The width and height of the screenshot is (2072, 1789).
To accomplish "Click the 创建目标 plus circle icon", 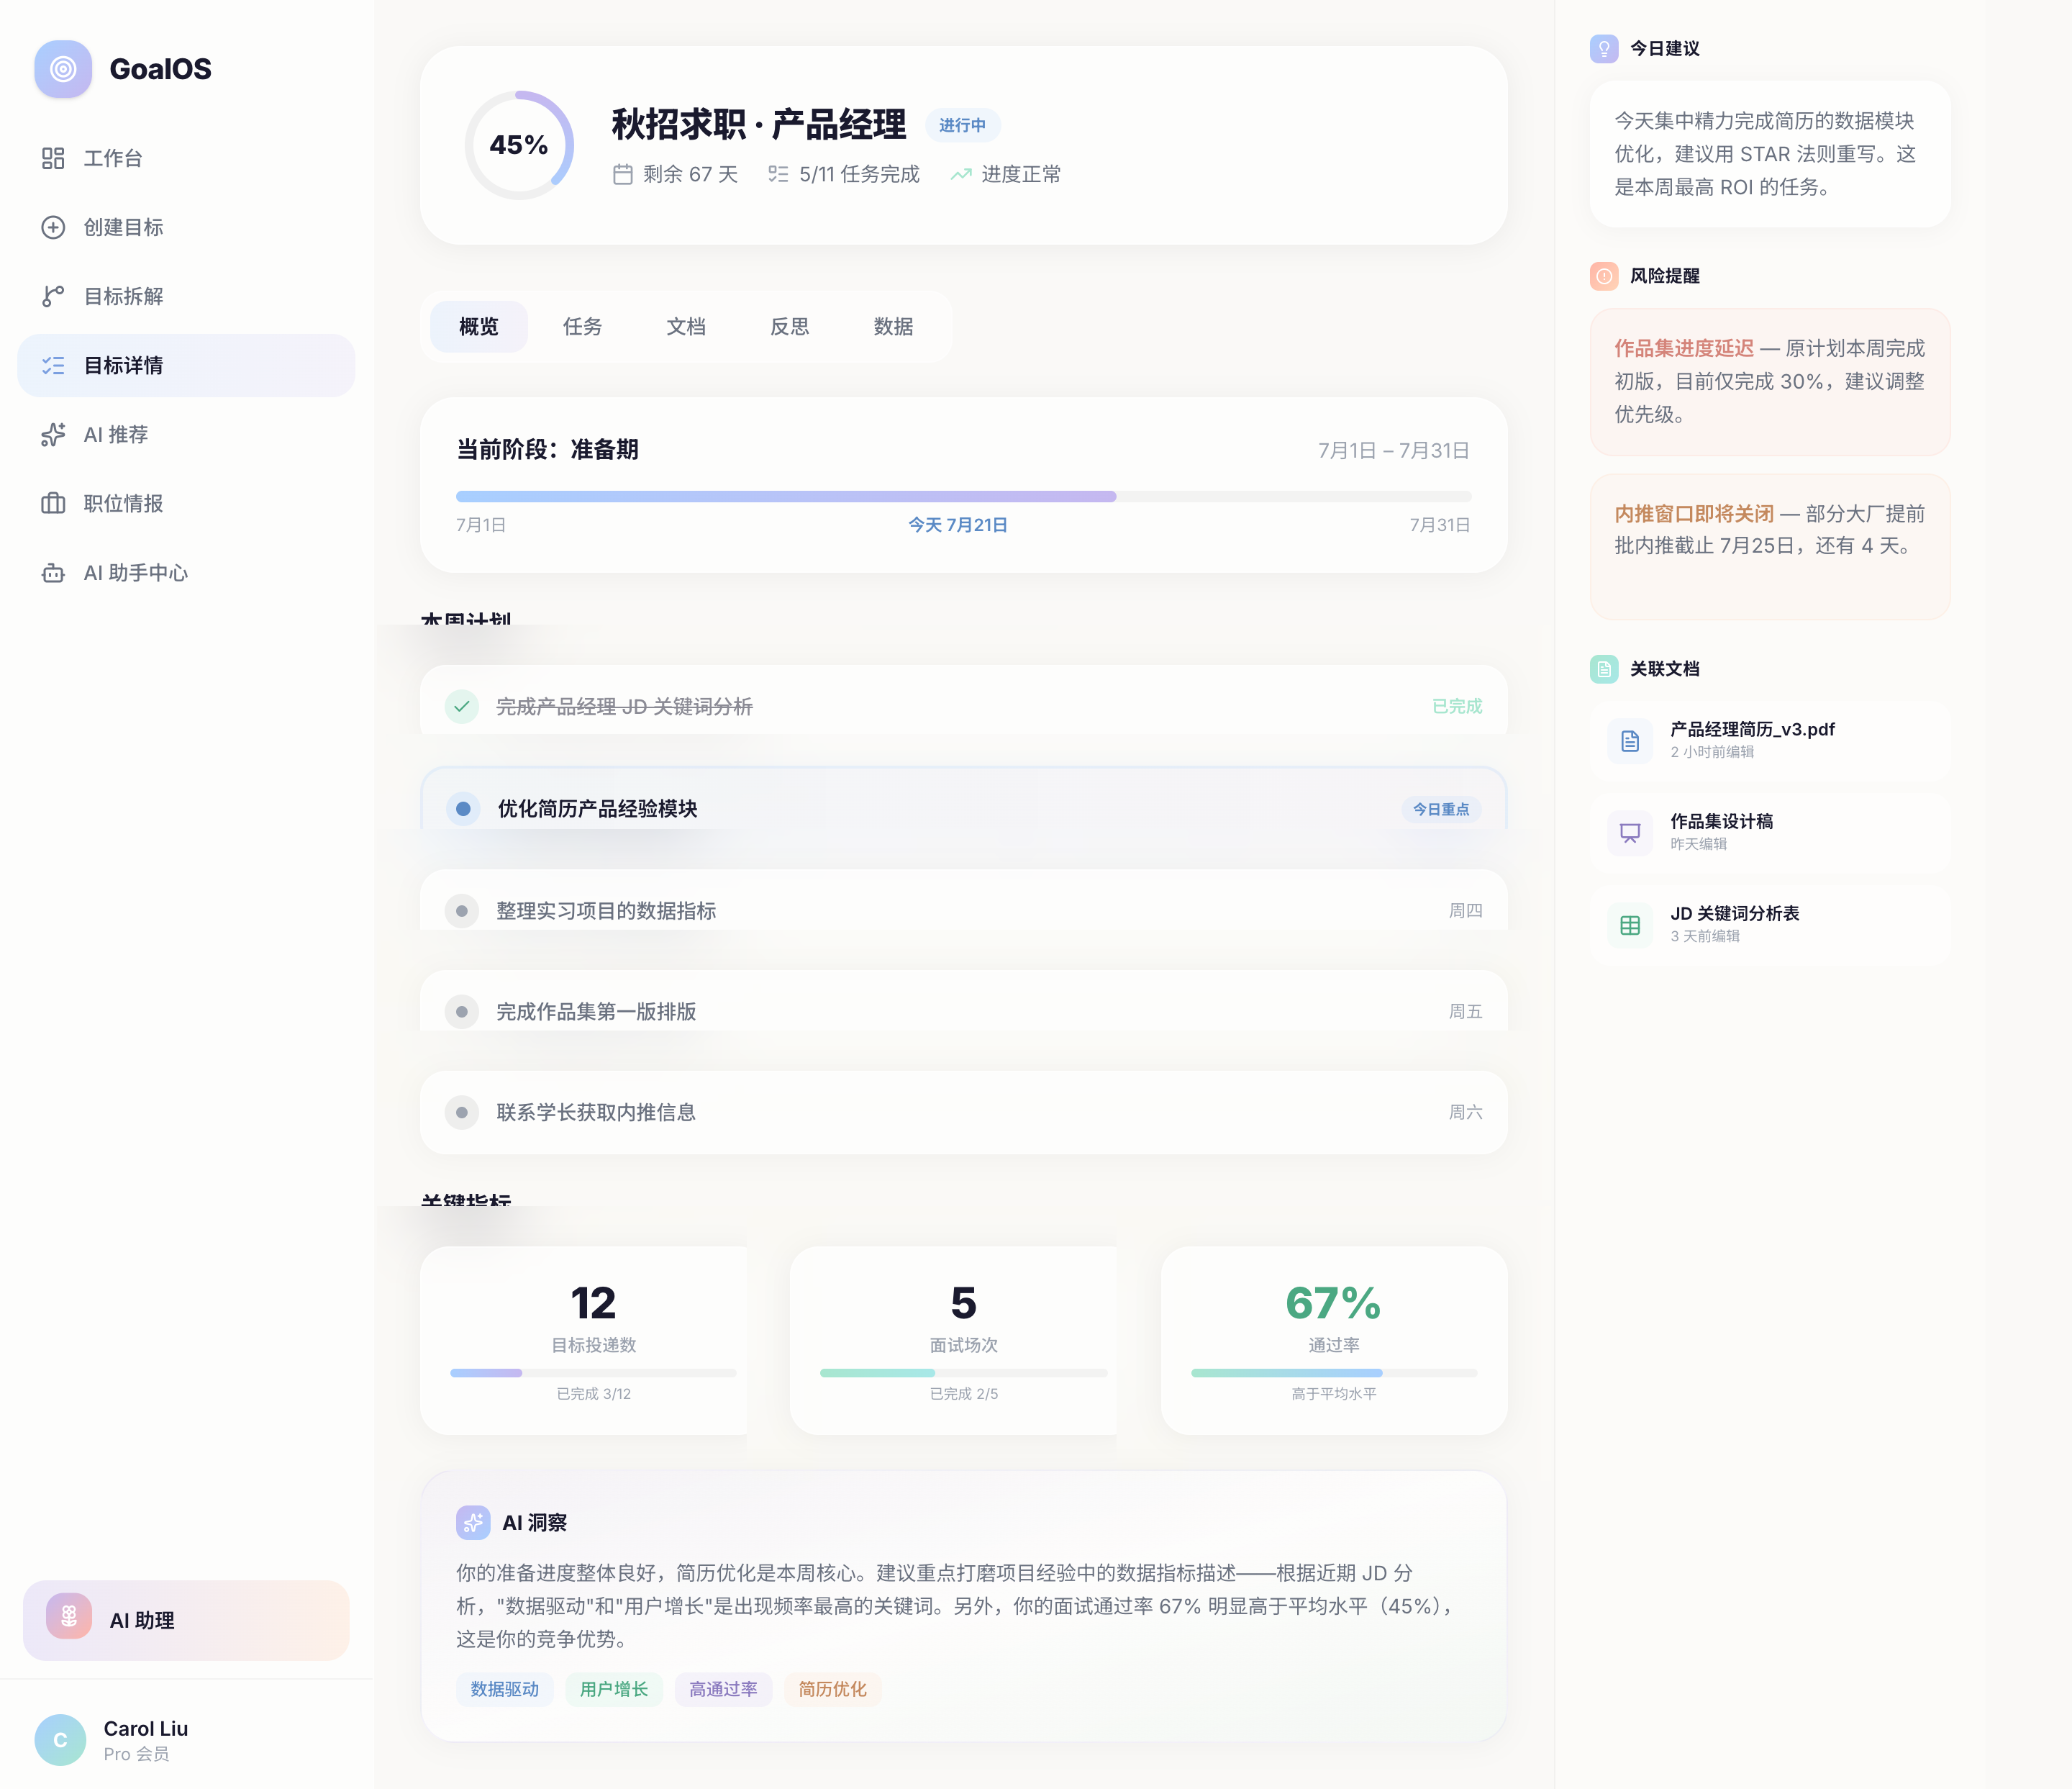I will pyautogui.click(x=53, y=227).
